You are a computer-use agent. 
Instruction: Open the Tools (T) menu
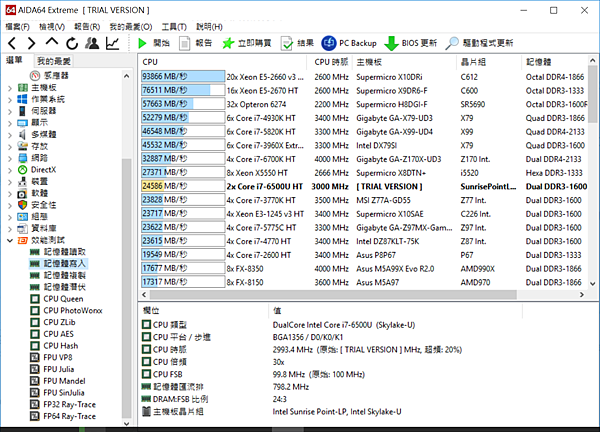click(174, 26)
